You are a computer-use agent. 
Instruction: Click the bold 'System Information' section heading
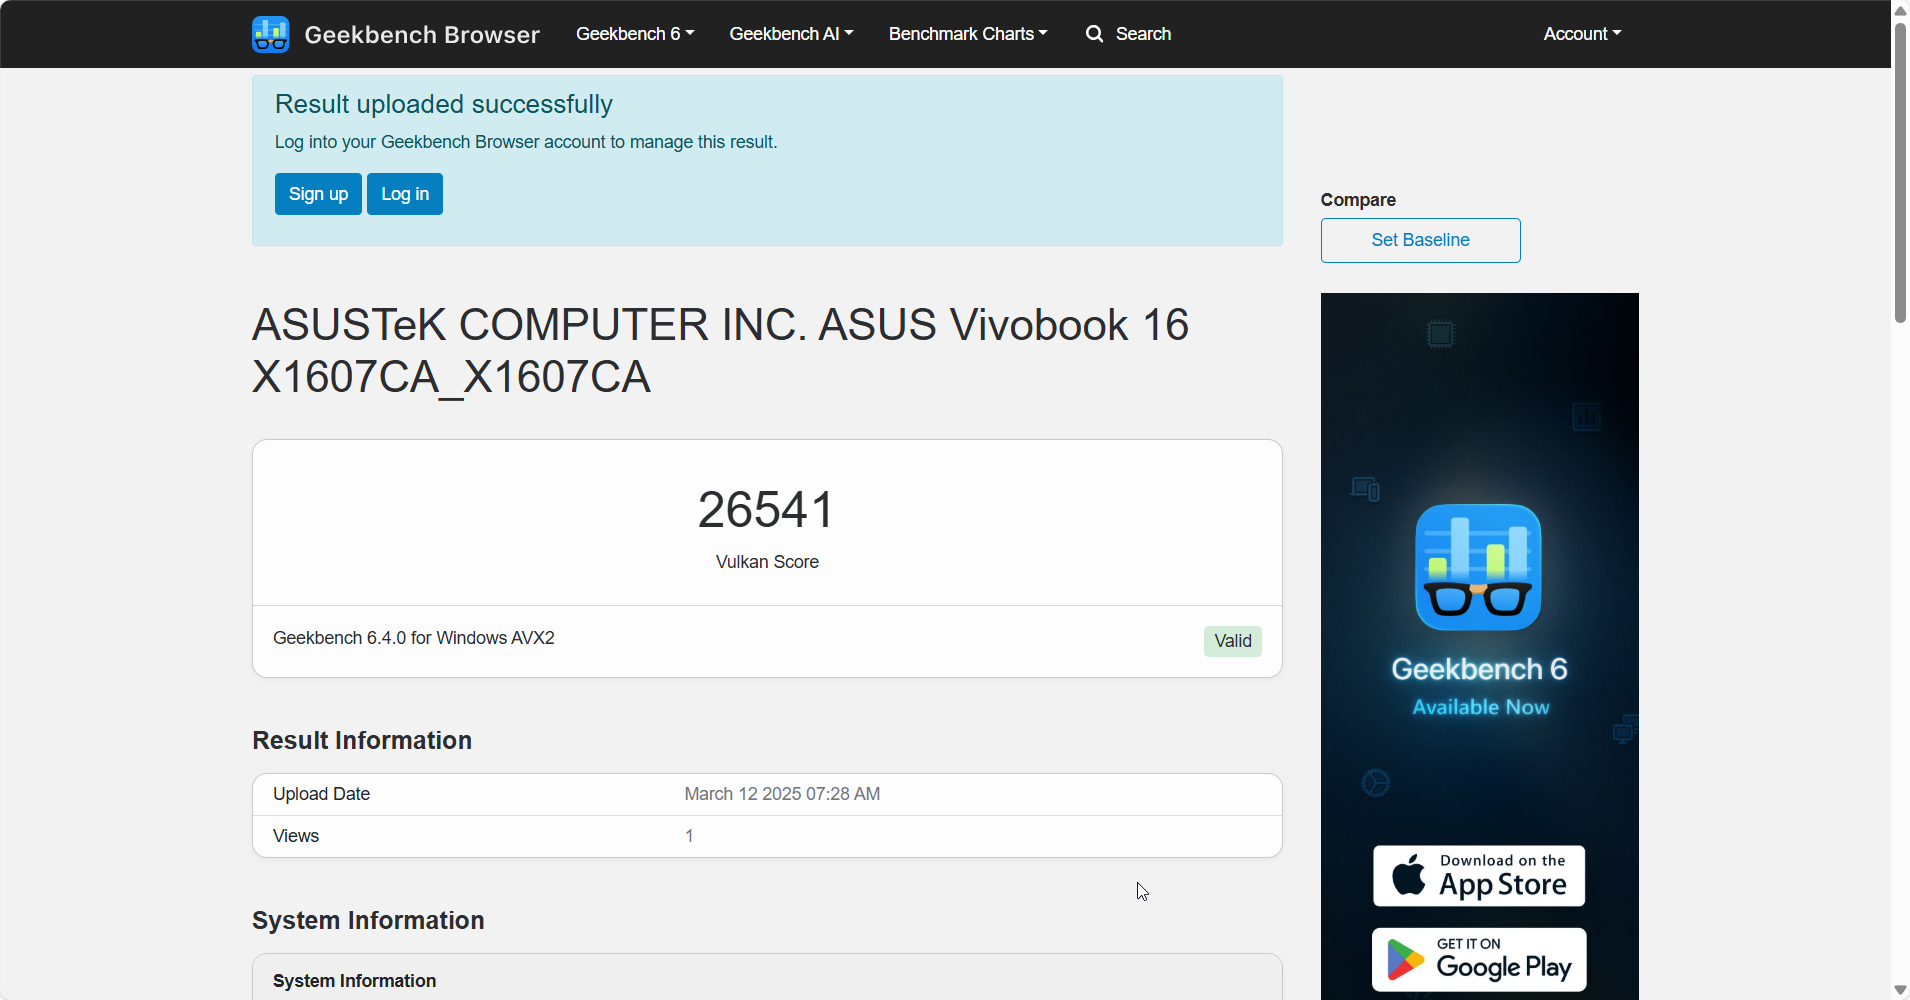(x=368, y=920)
